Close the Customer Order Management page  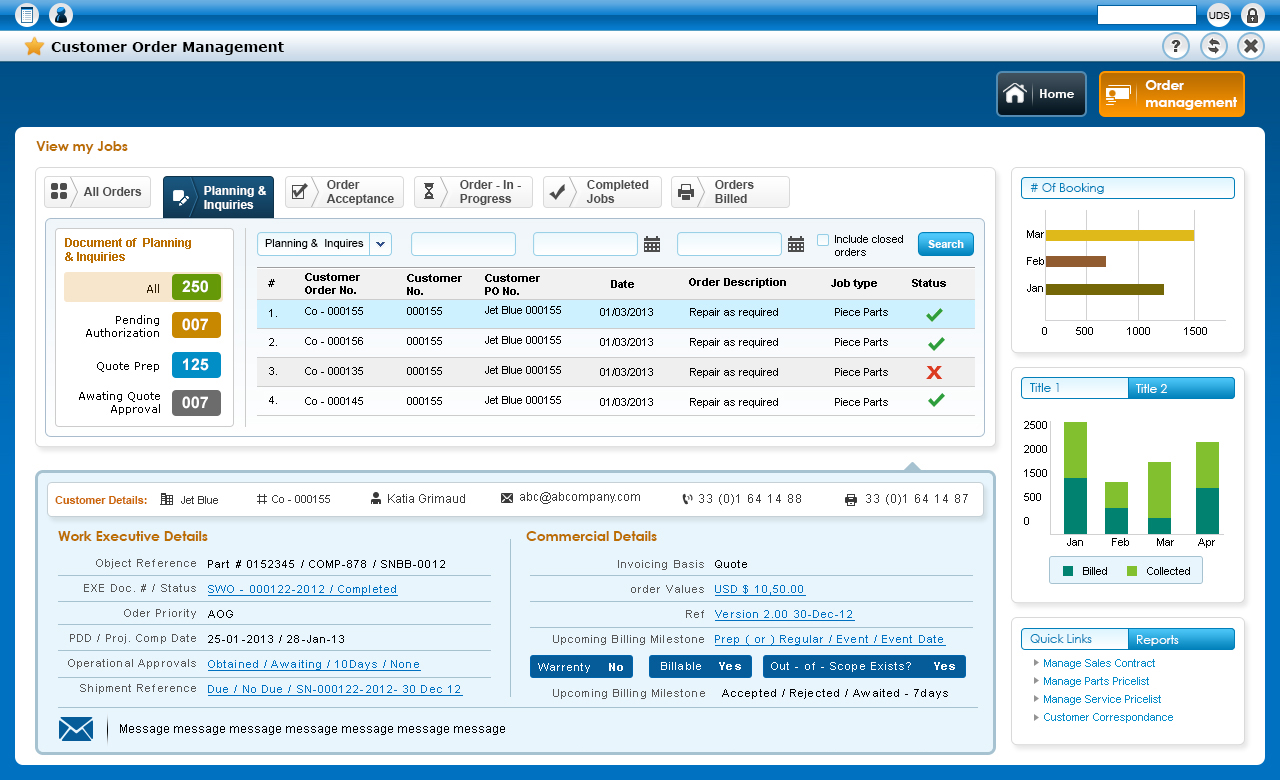click(x=1251, y=46)
